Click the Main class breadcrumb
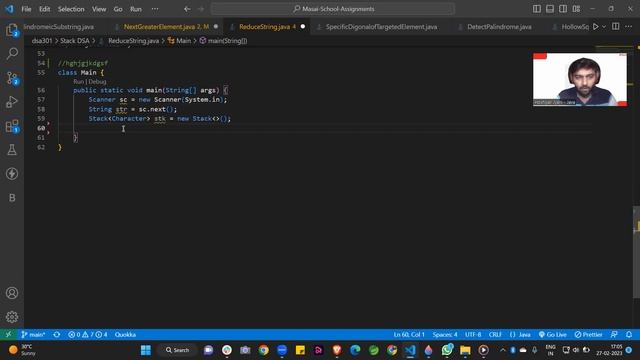The height and width of the screenshot is (360, 640). 179,41
